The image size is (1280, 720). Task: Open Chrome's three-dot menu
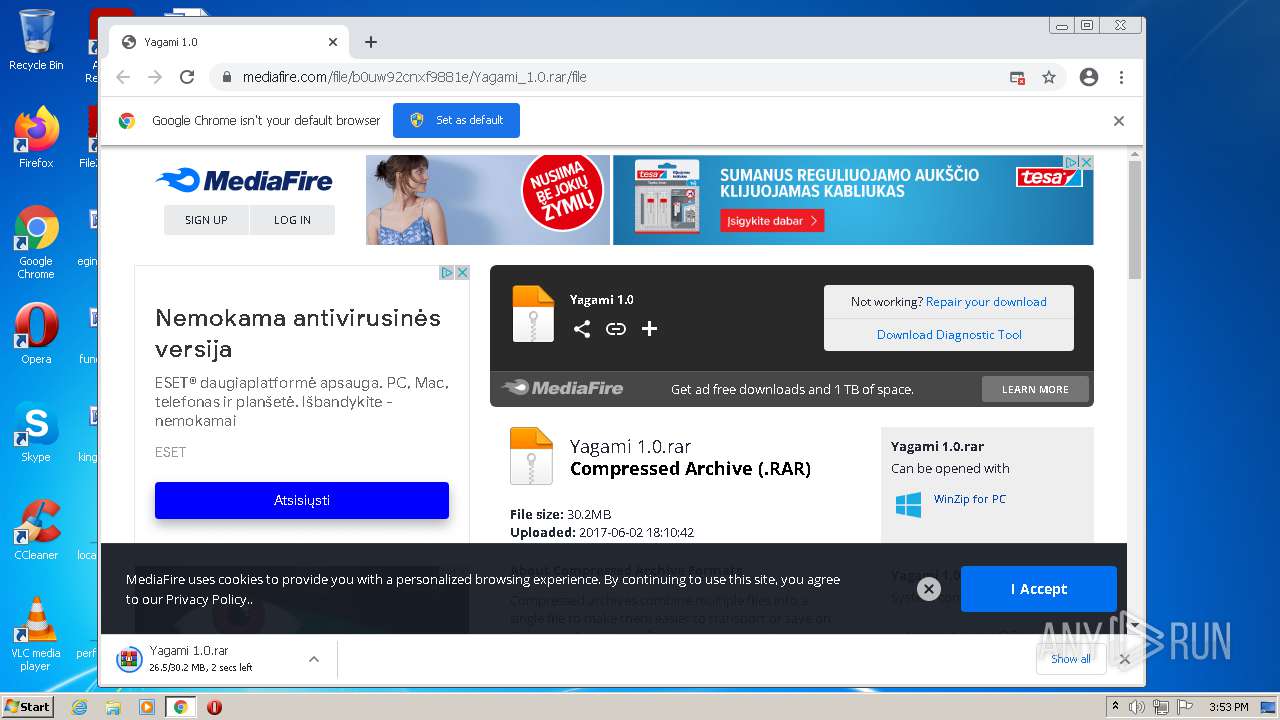click(x=1121, y=77)
